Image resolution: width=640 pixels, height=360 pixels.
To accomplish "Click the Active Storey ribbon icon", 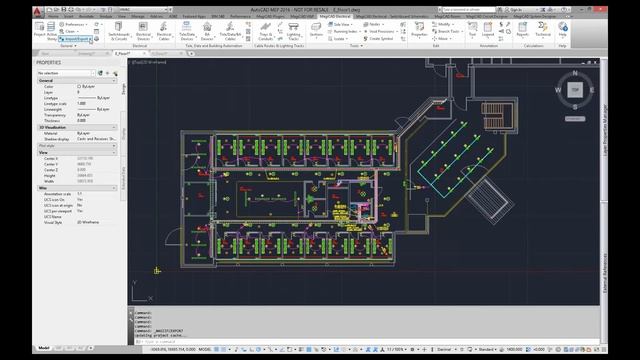I will (x=51, y=31).
